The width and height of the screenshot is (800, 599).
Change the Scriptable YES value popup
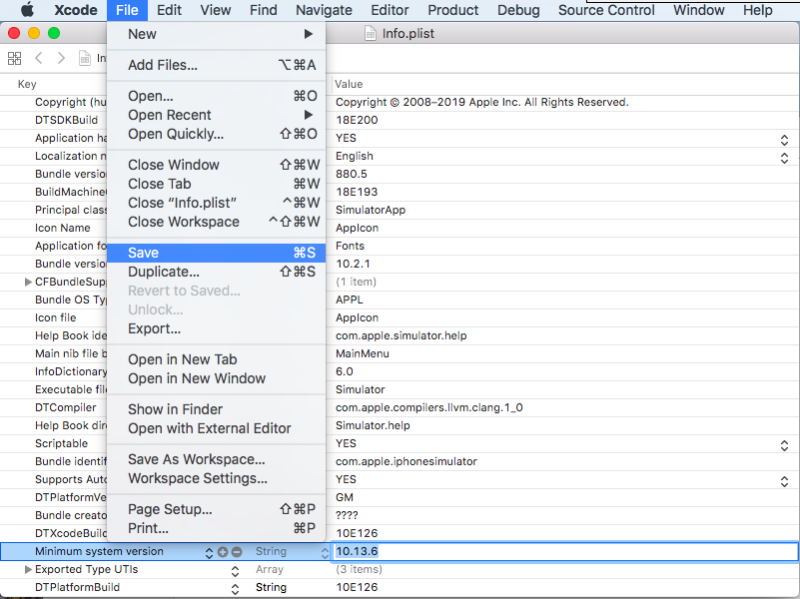[x=784, y=445]
